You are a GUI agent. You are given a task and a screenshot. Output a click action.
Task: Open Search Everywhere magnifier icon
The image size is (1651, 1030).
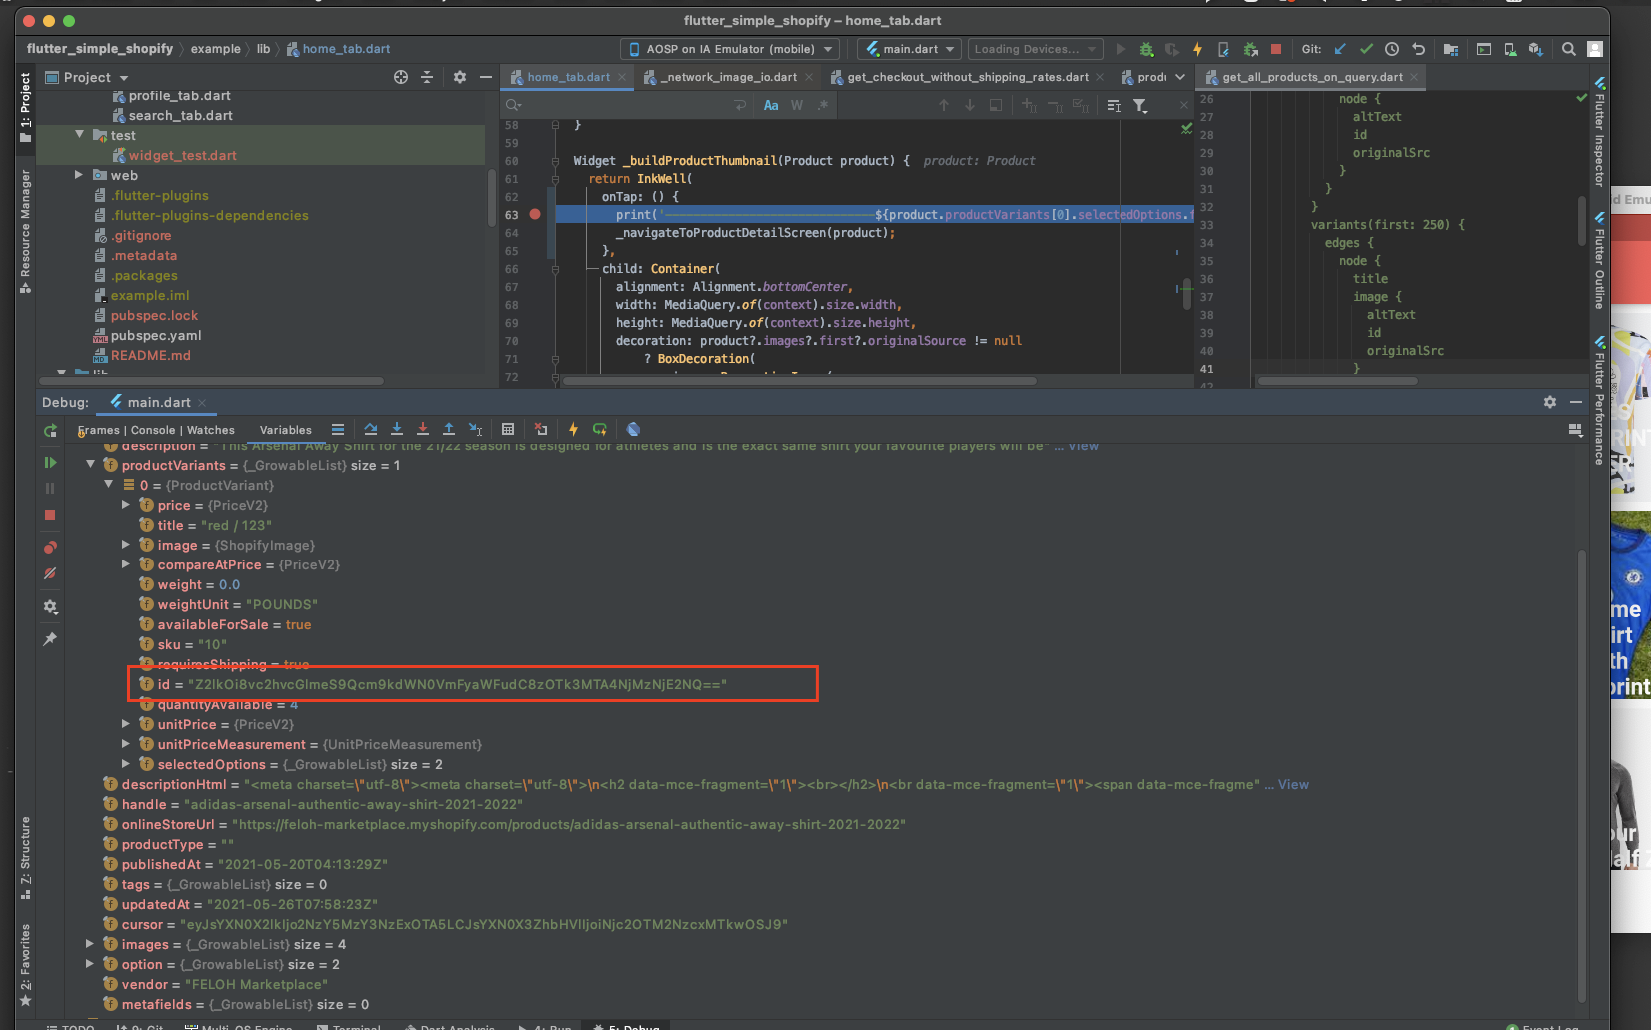[1566, 48]
